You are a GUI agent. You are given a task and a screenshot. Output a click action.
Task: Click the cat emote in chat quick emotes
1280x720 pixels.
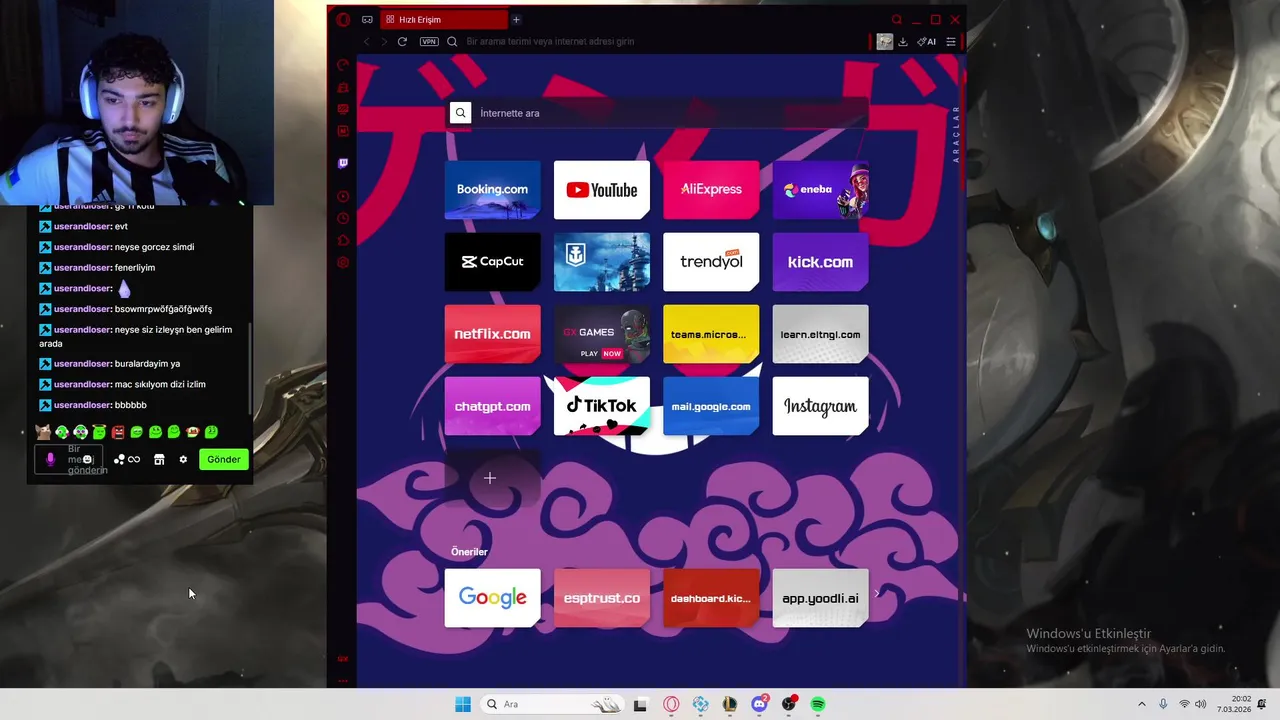[x=43, y=432]
